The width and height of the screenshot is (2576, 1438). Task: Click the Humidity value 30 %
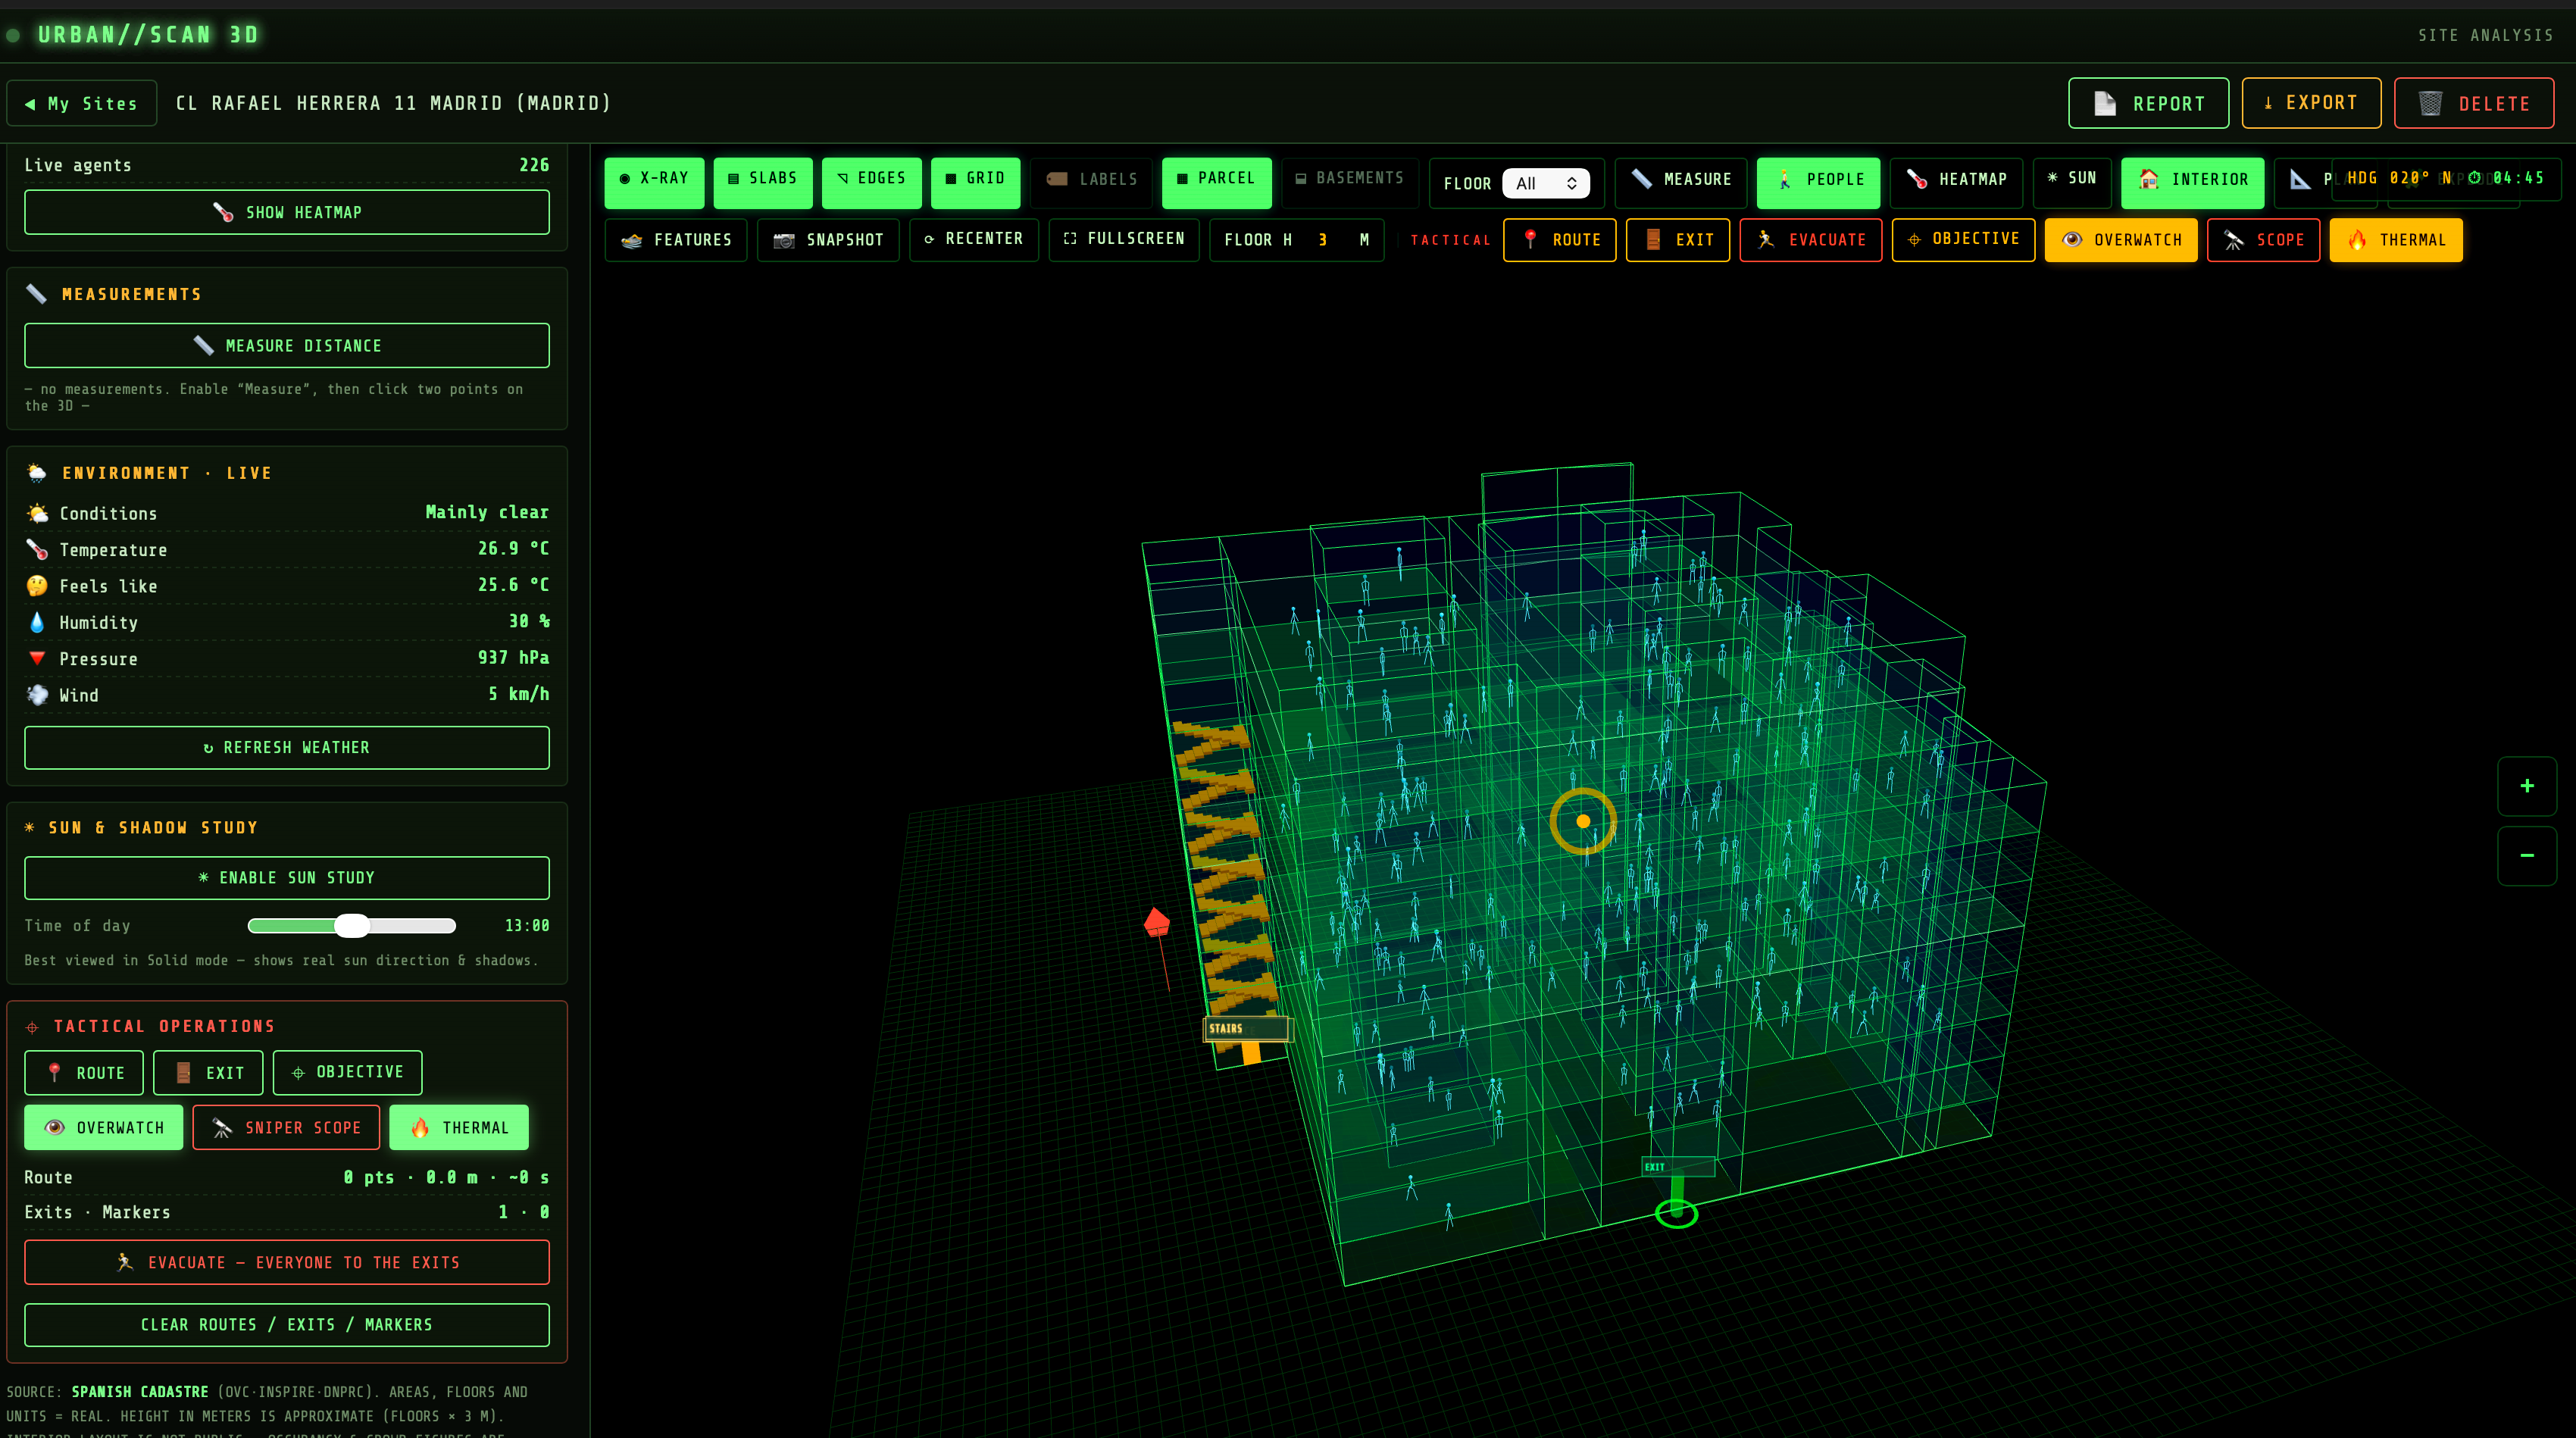[529, 621]
